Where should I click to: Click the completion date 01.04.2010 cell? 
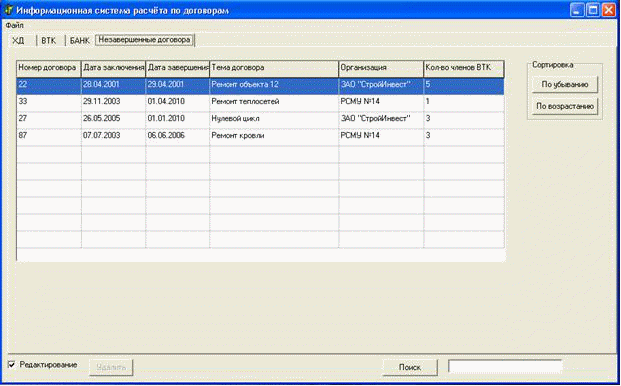pyautogui.click(x=177, y=103)
